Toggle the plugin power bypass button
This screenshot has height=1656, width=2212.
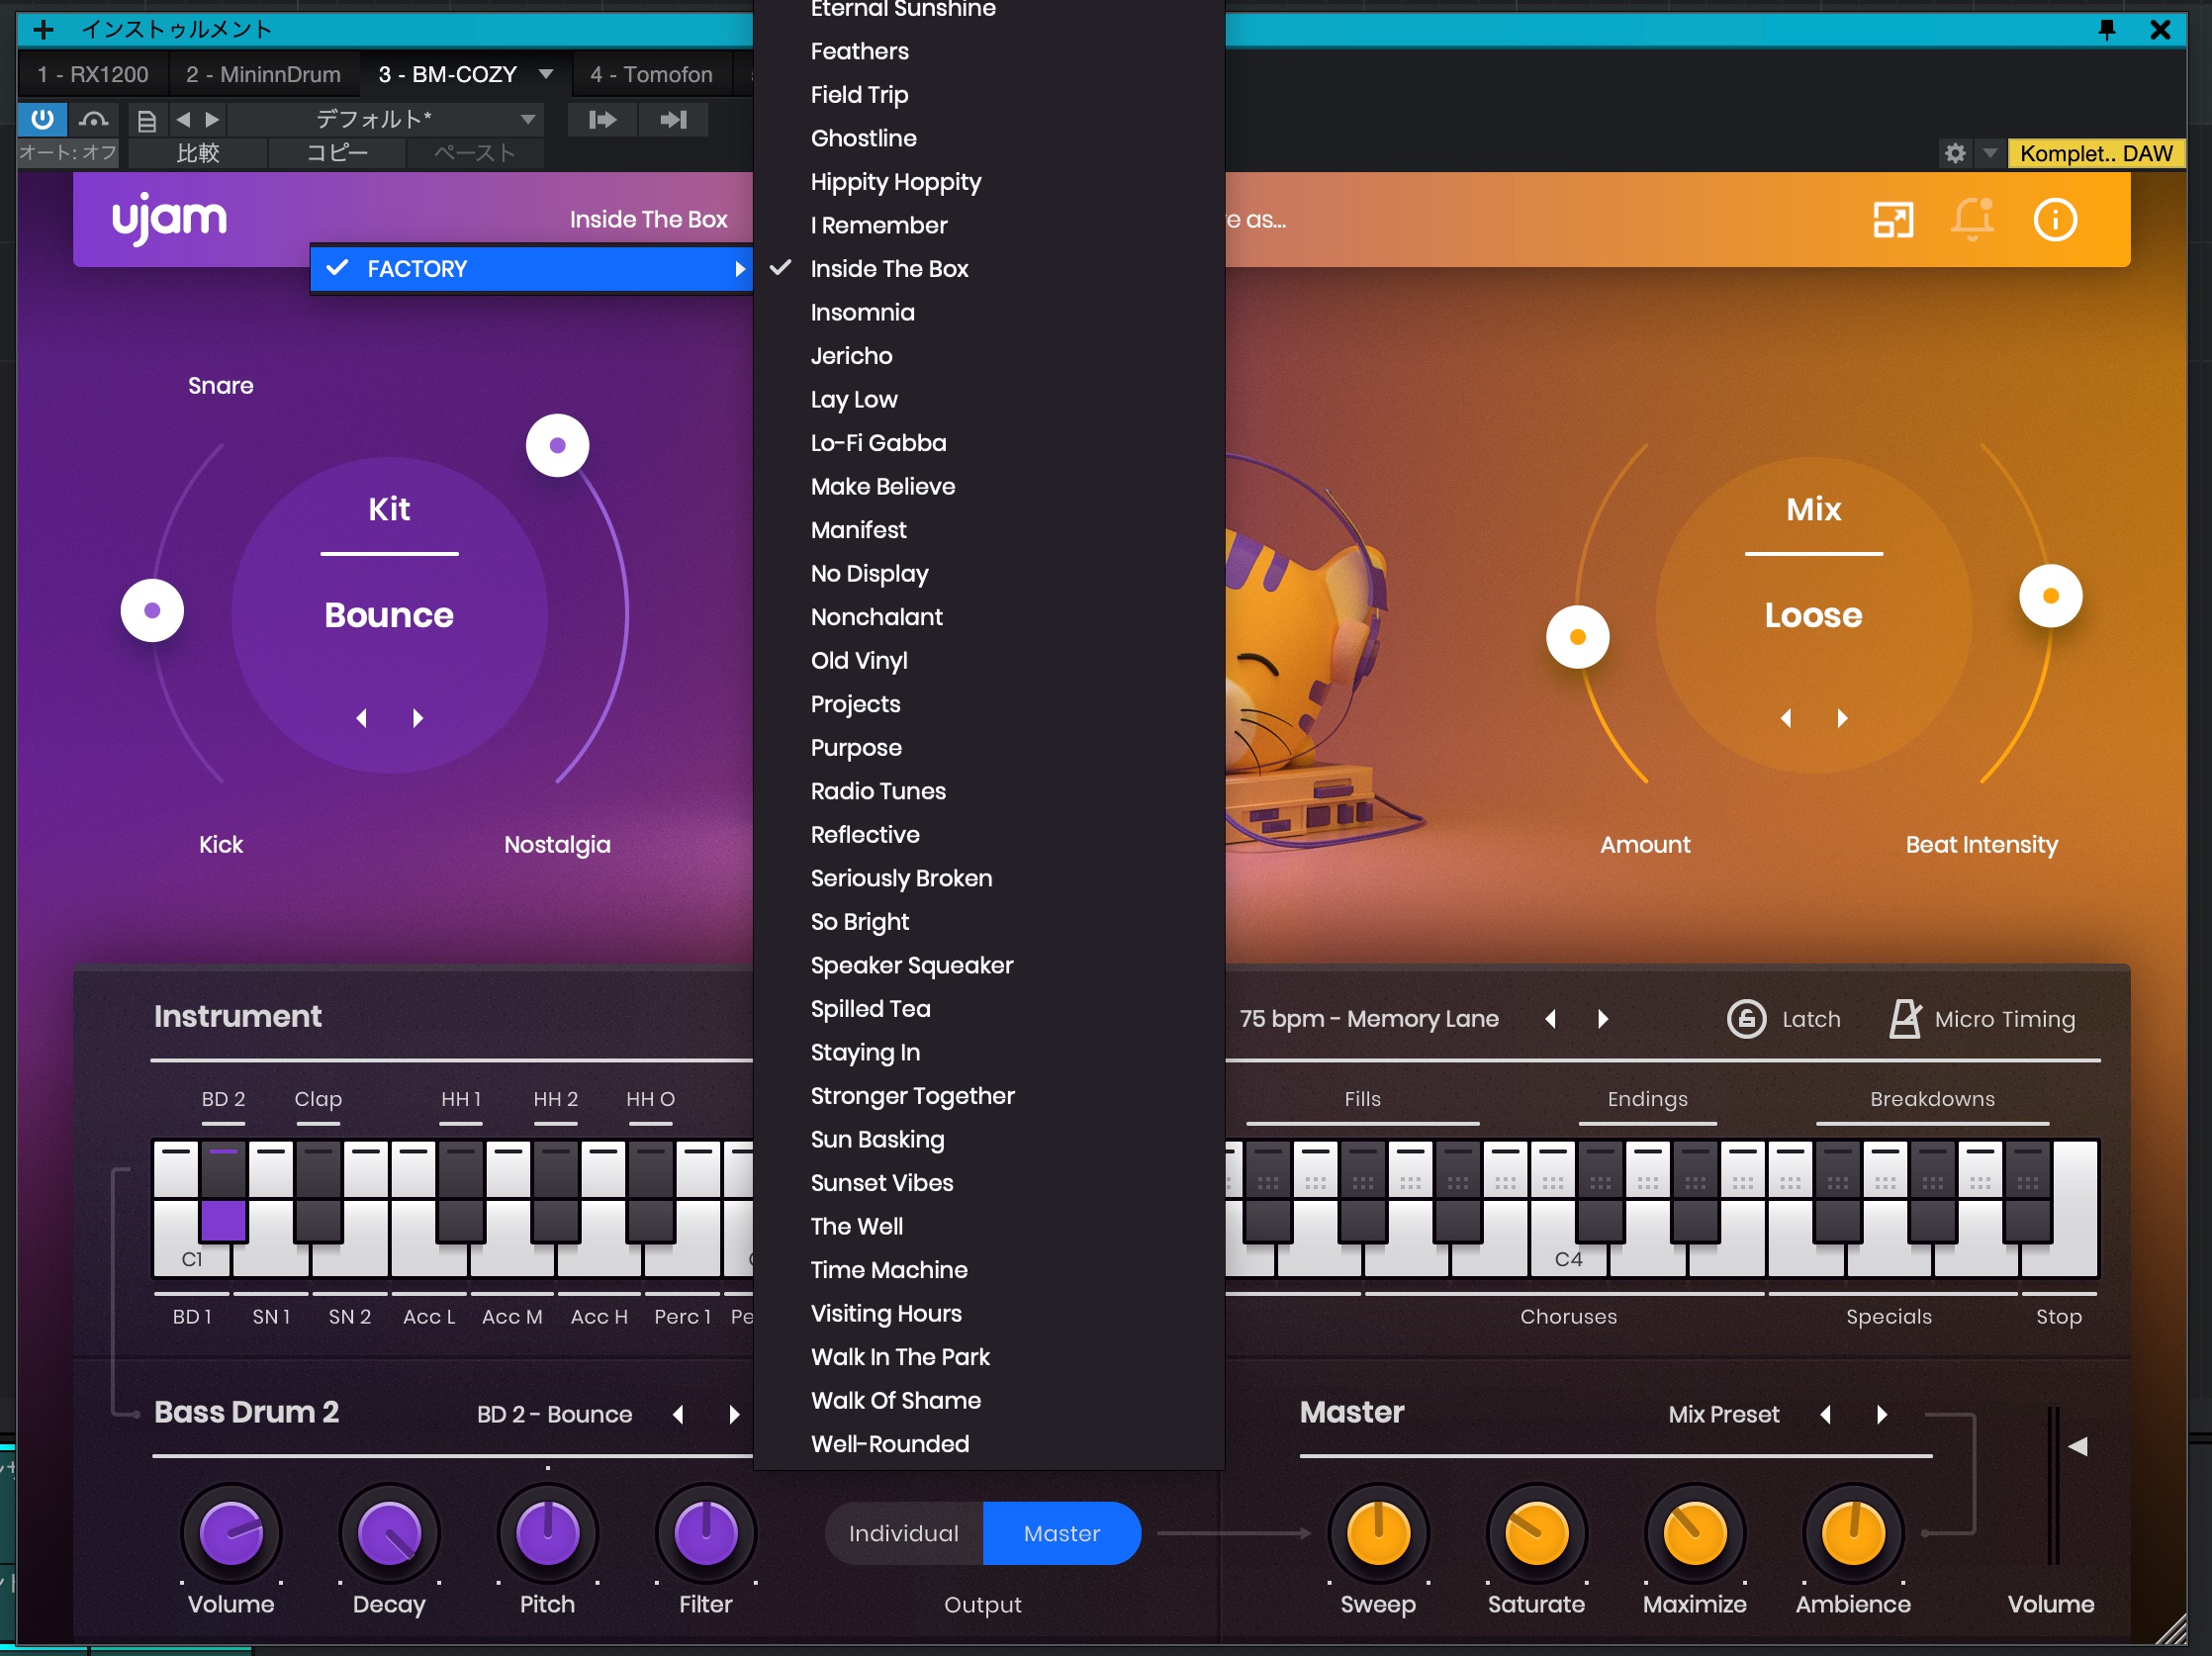pos(42,120)
